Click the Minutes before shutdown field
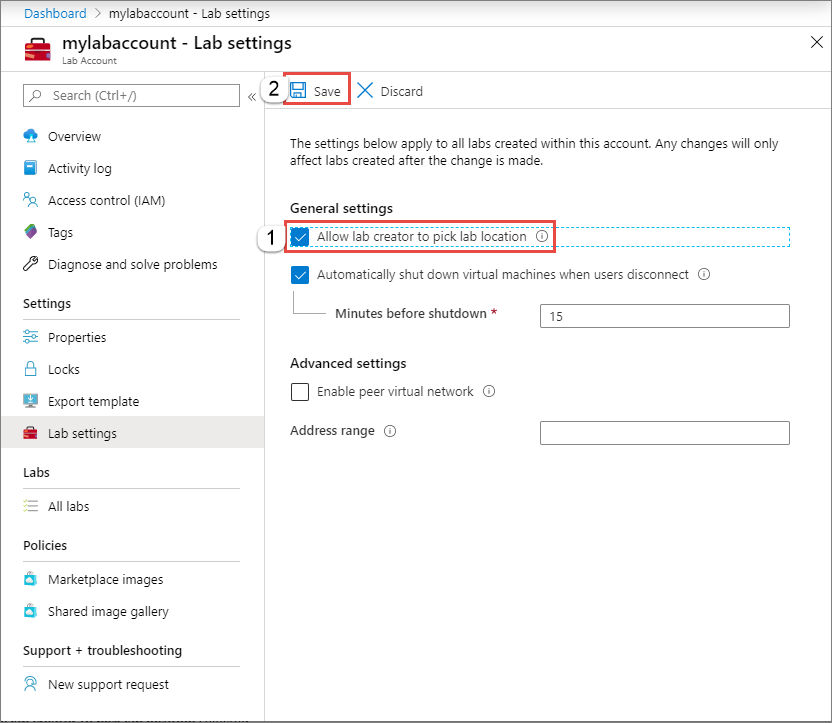Screen dimensions: 832x723 [x=664, y=316]
